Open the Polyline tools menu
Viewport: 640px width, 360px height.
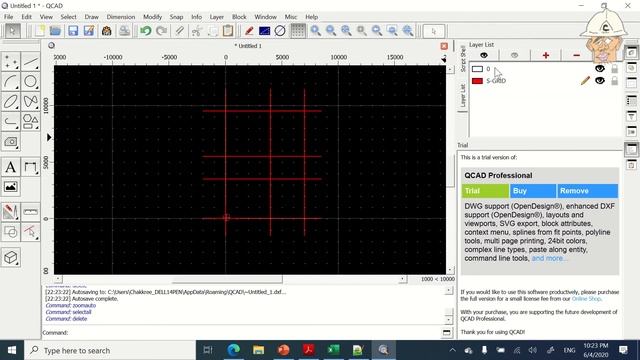(x=11, y=122)
